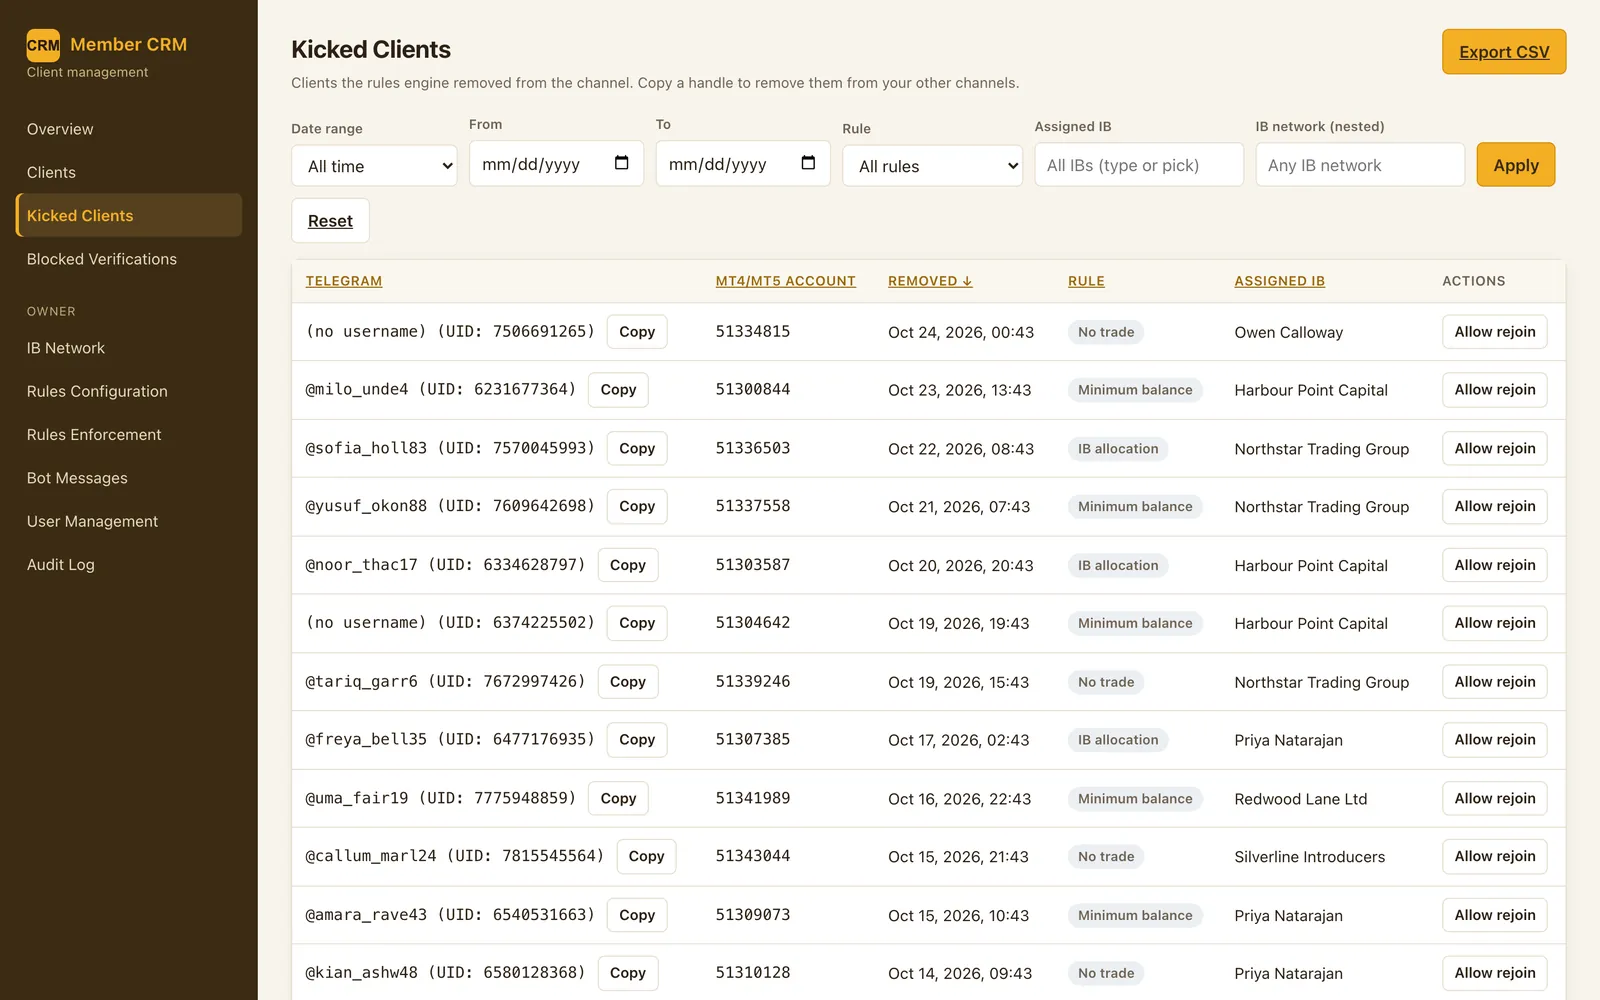The image size is (1600, 1000).
Task: Toggle sort on Removed column
Action: [x=930, y=281]
